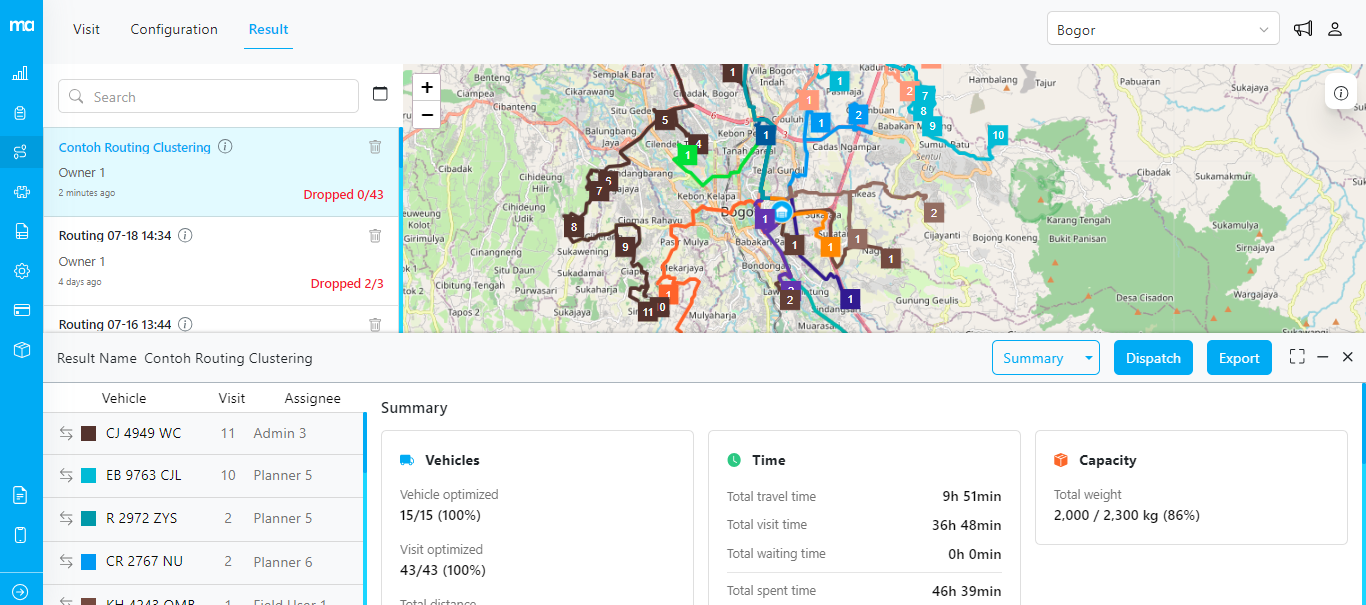
Task: Click the map information icon
Action: pos(1340,92)
